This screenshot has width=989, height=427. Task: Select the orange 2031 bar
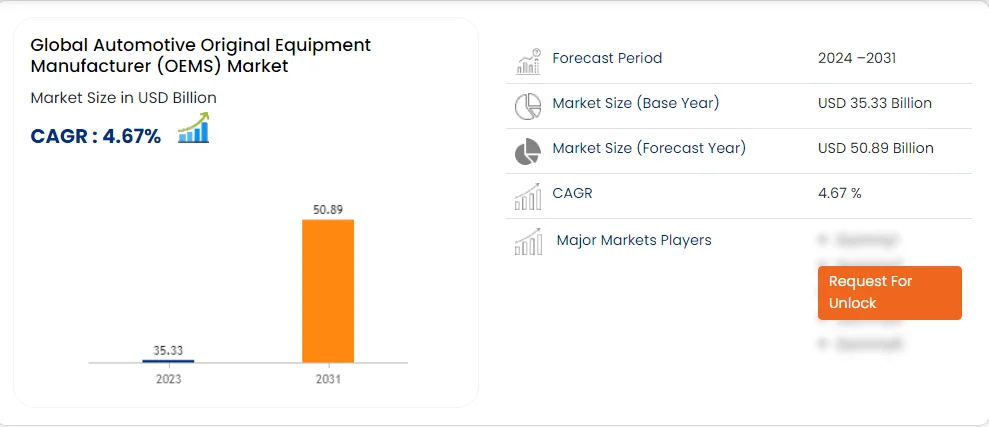pos(328,291)
